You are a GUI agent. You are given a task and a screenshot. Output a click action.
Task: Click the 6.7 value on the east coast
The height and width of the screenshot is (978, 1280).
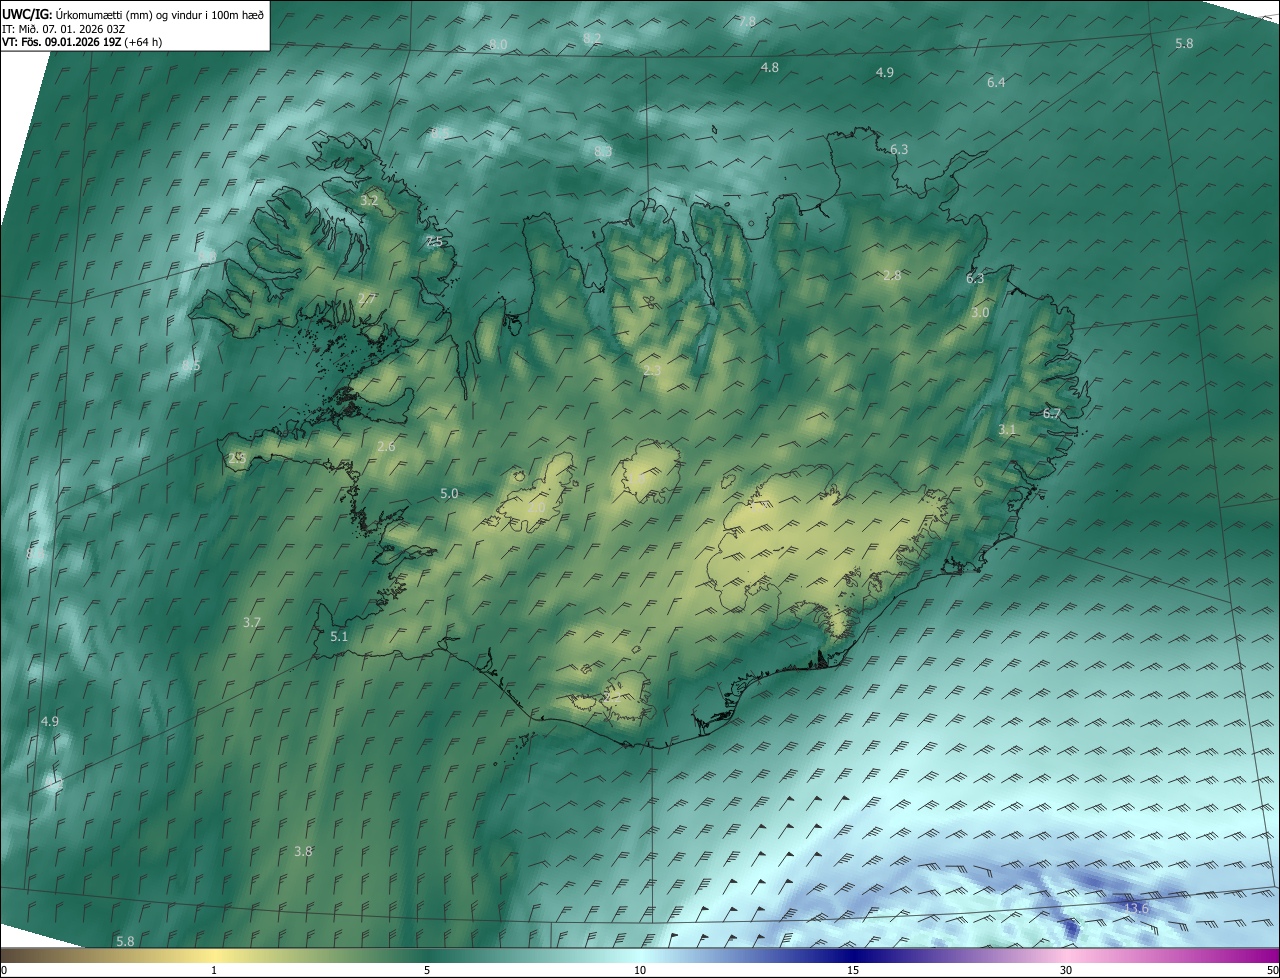pyautogui.click(x=1051, y=413)
